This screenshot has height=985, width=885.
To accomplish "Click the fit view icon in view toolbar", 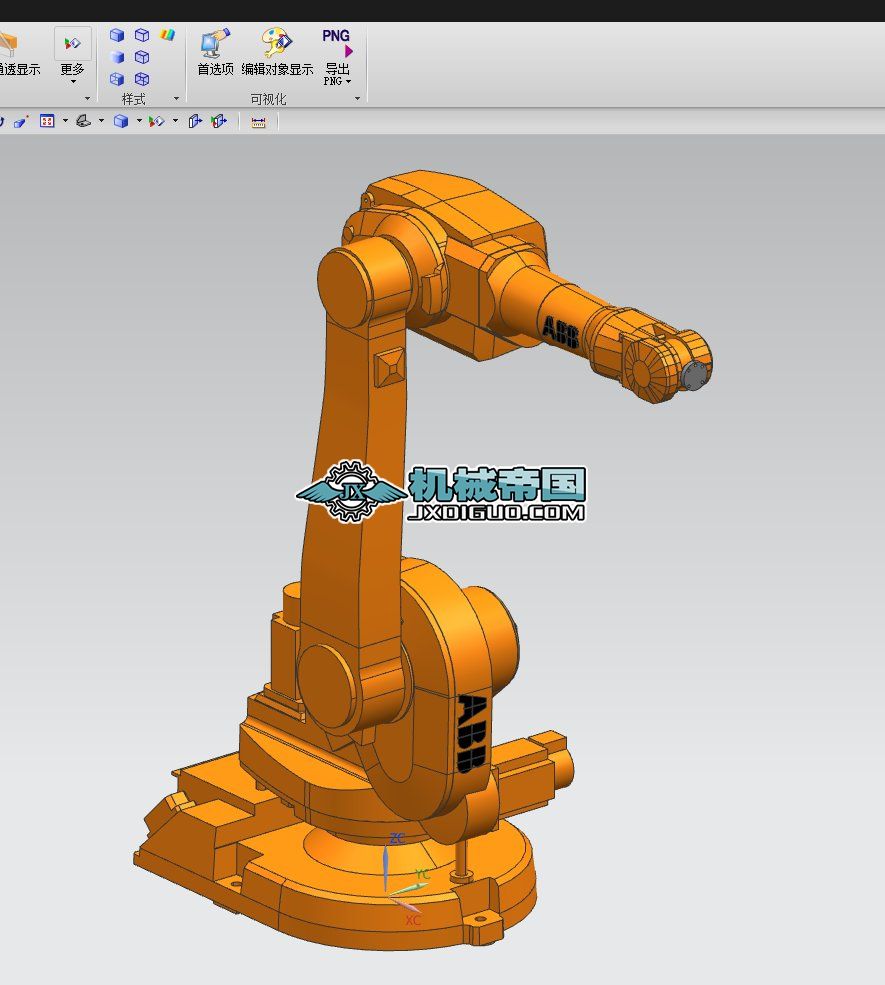I will (47, 122).
